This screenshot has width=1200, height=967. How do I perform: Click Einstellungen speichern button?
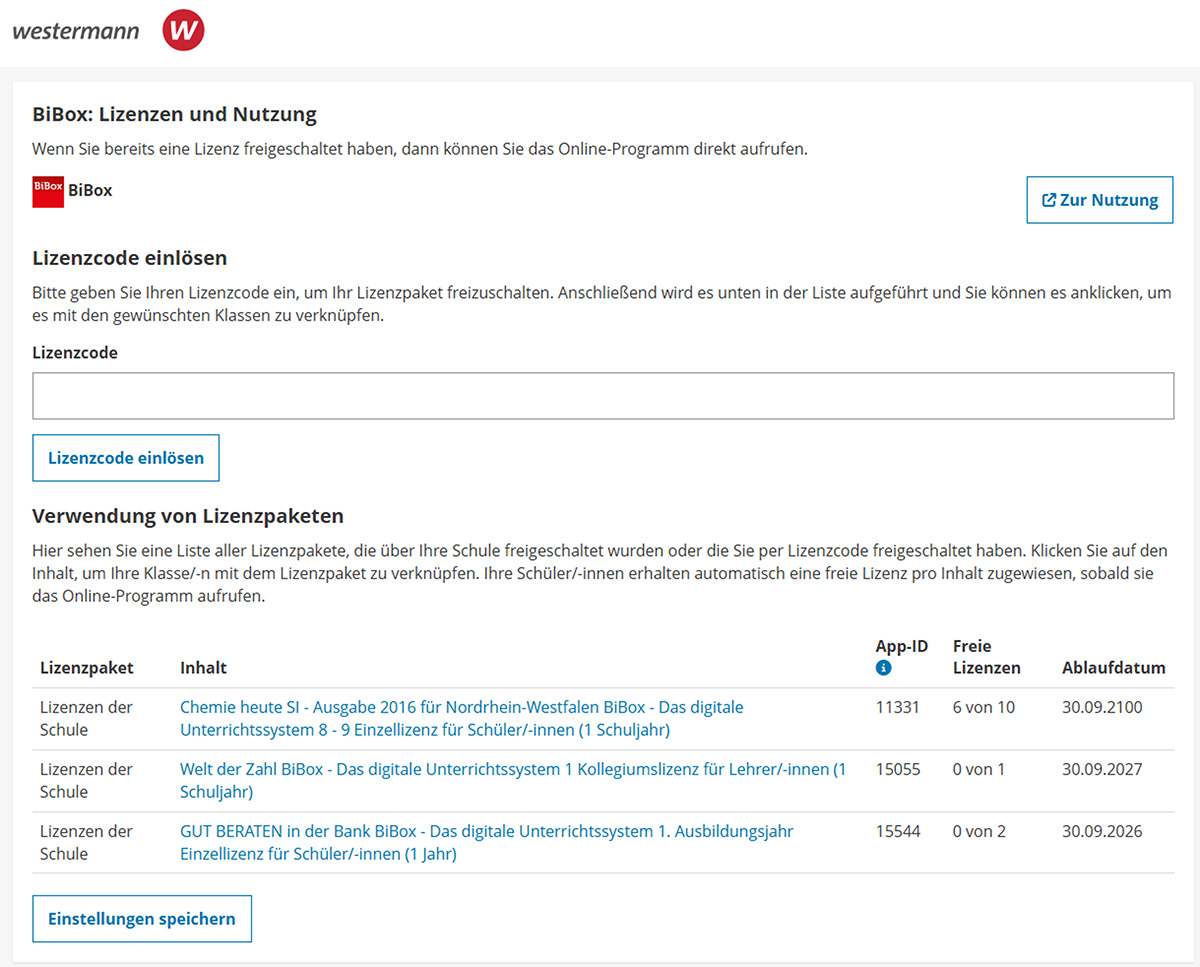[142, 919]
